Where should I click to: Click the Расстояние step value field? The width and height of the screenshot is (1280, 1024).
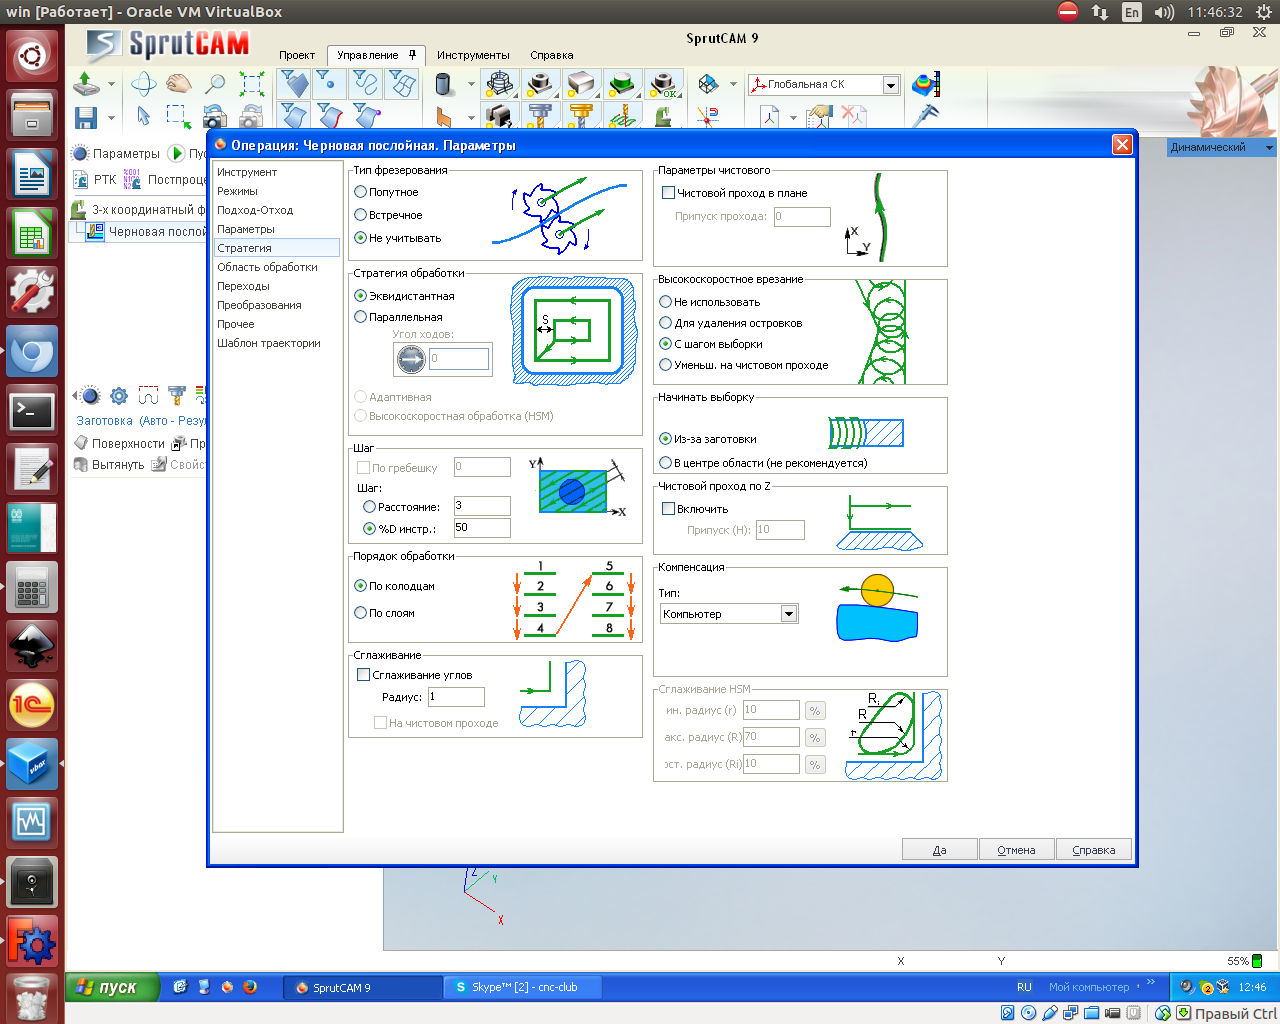coord(482,506)
